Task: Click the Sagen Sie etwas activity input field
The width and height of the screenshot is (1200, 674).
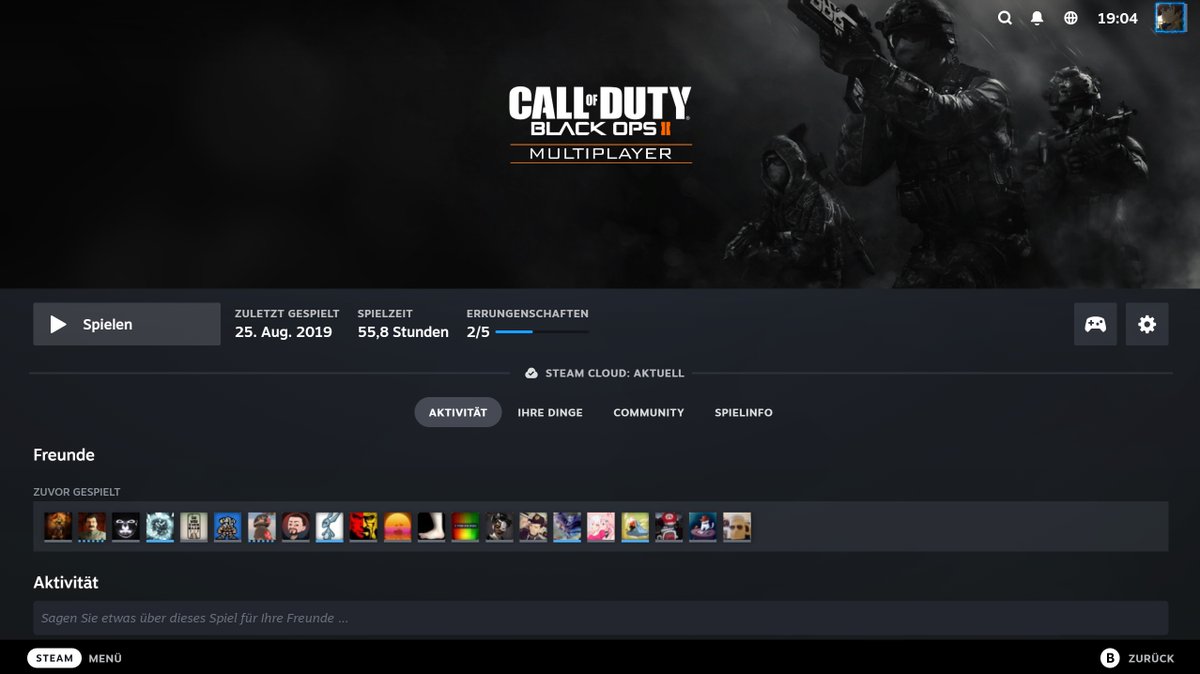Action: [600, 618]
